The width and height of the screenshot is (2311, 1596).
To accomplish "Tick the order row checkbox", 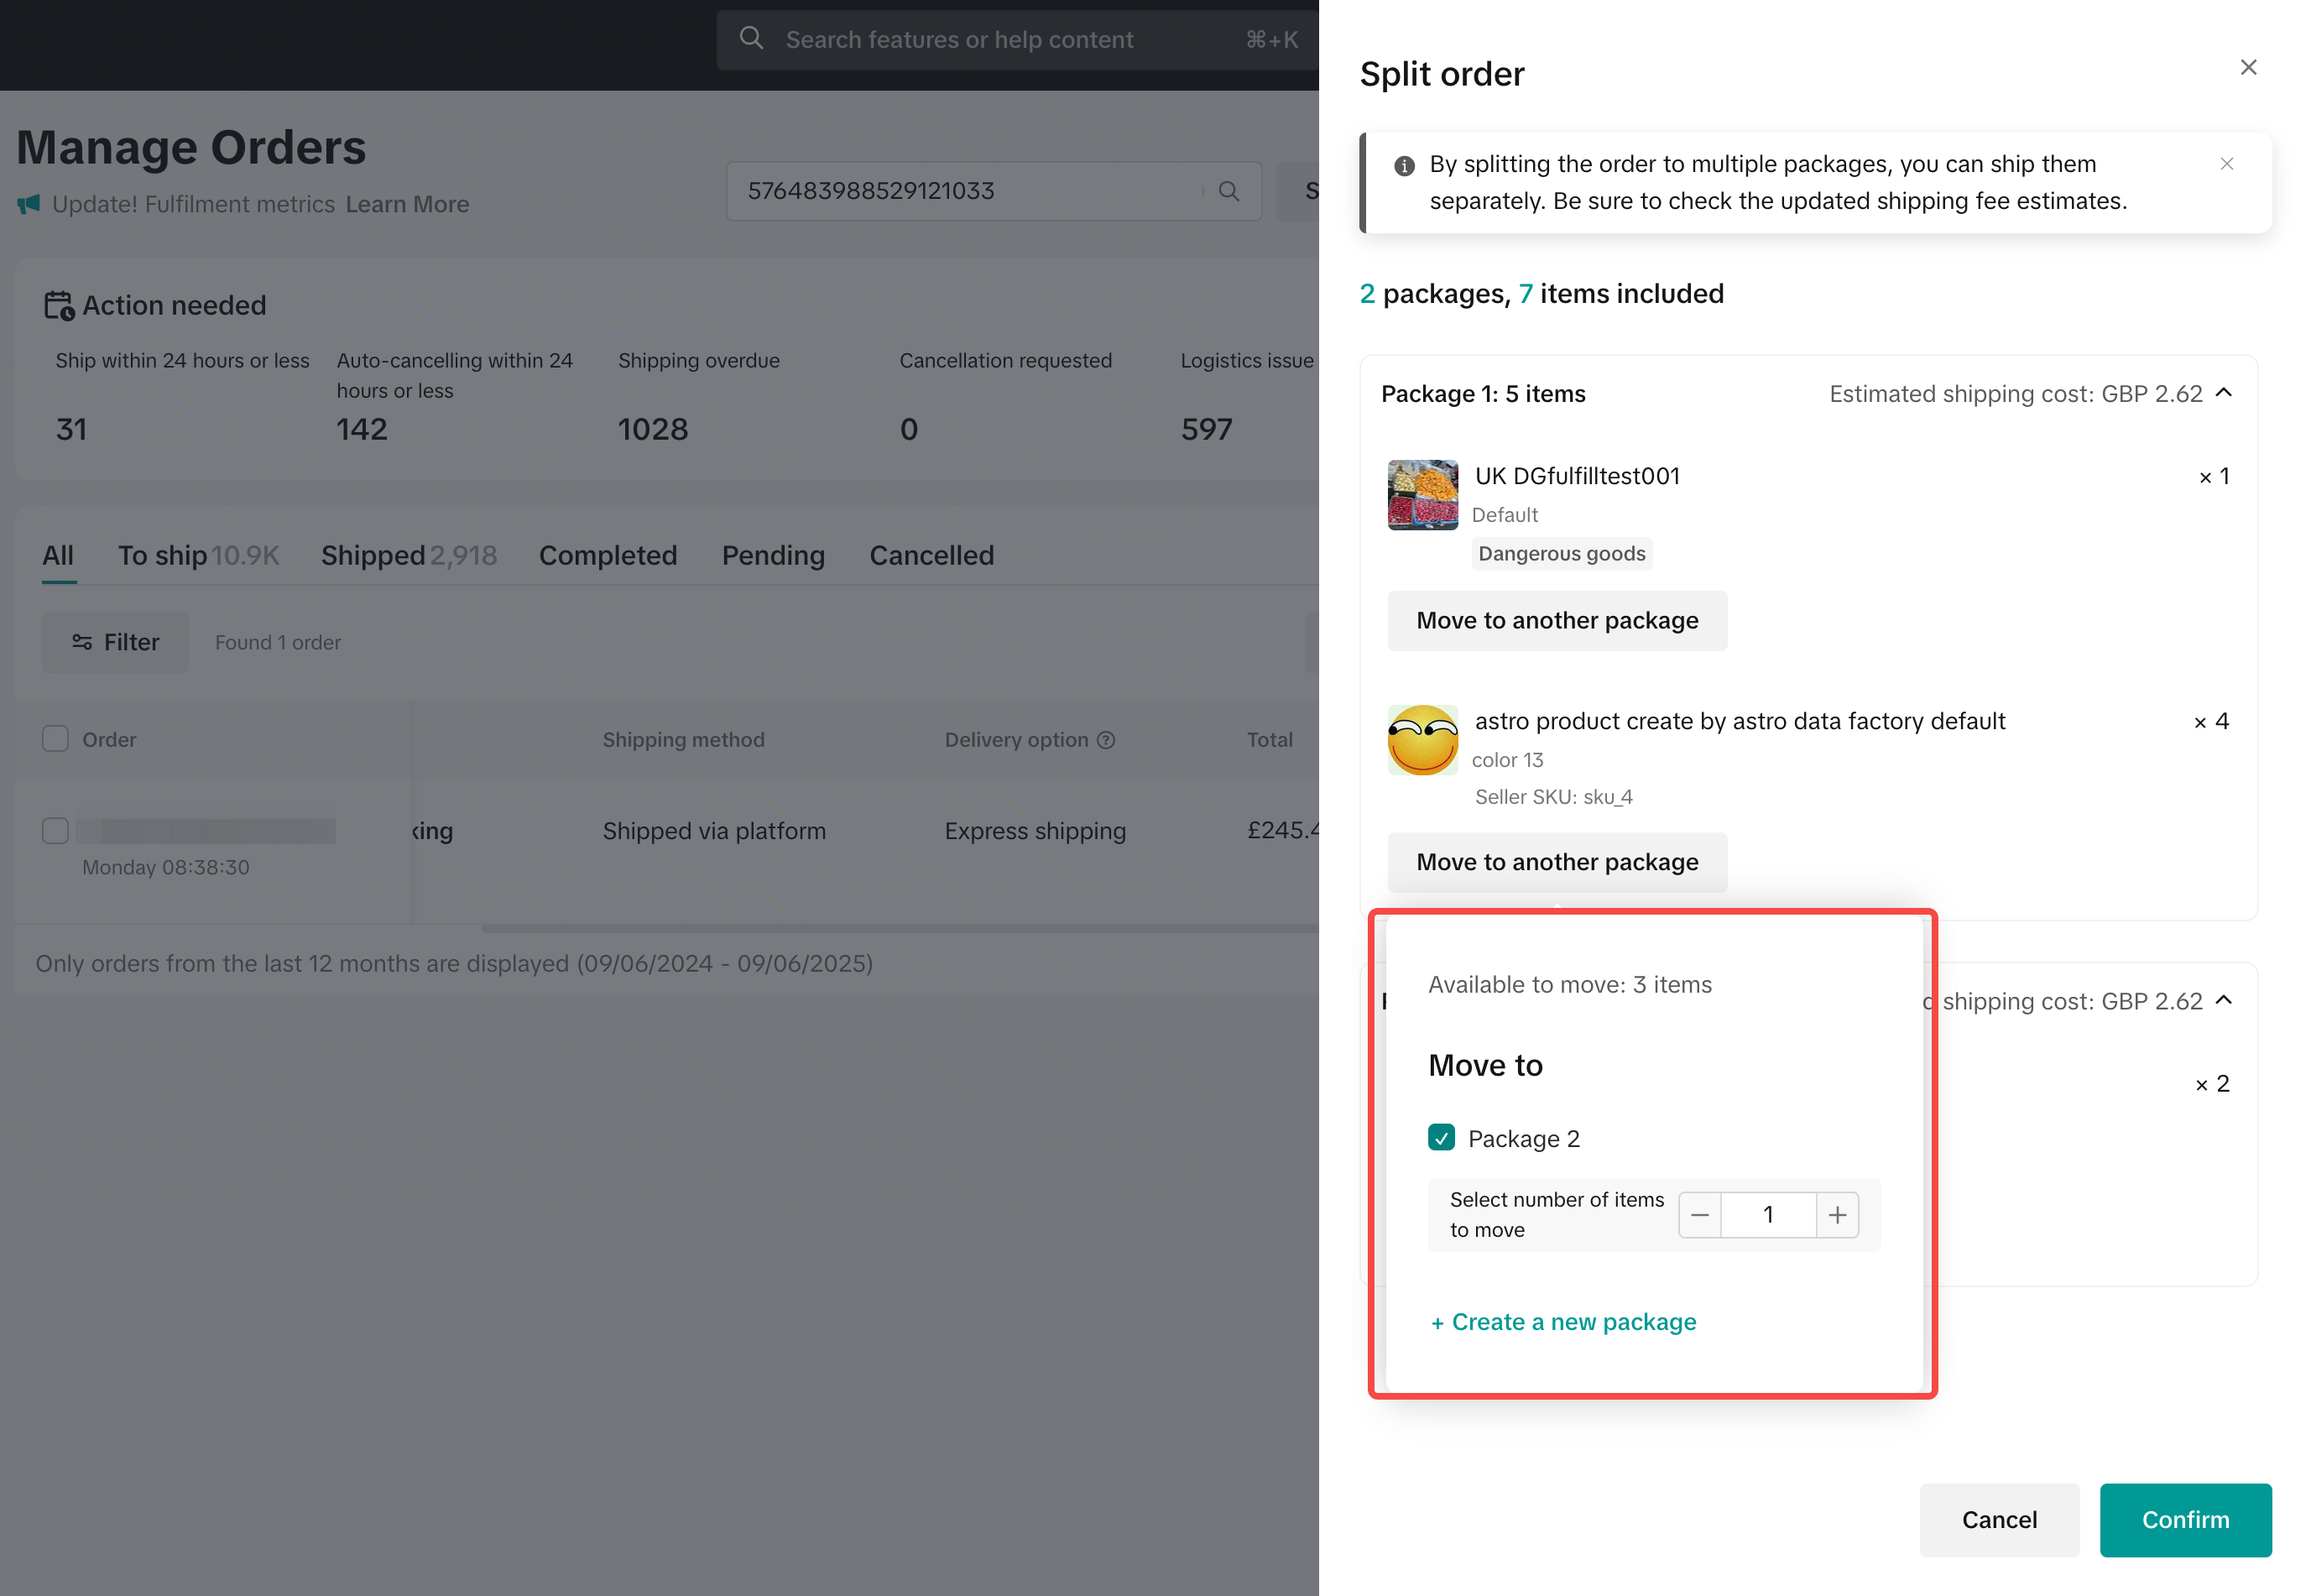I will tap(55, 830).
